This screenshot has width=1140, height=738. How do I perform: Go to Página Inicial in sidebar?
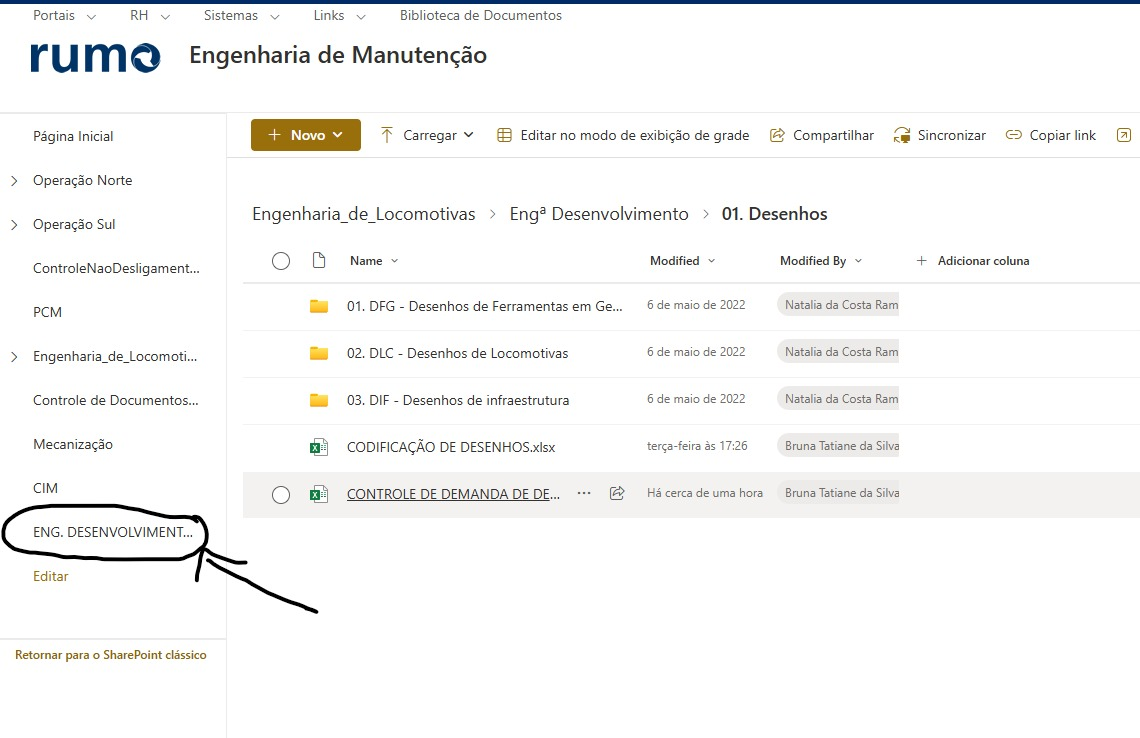pos(73,137)
